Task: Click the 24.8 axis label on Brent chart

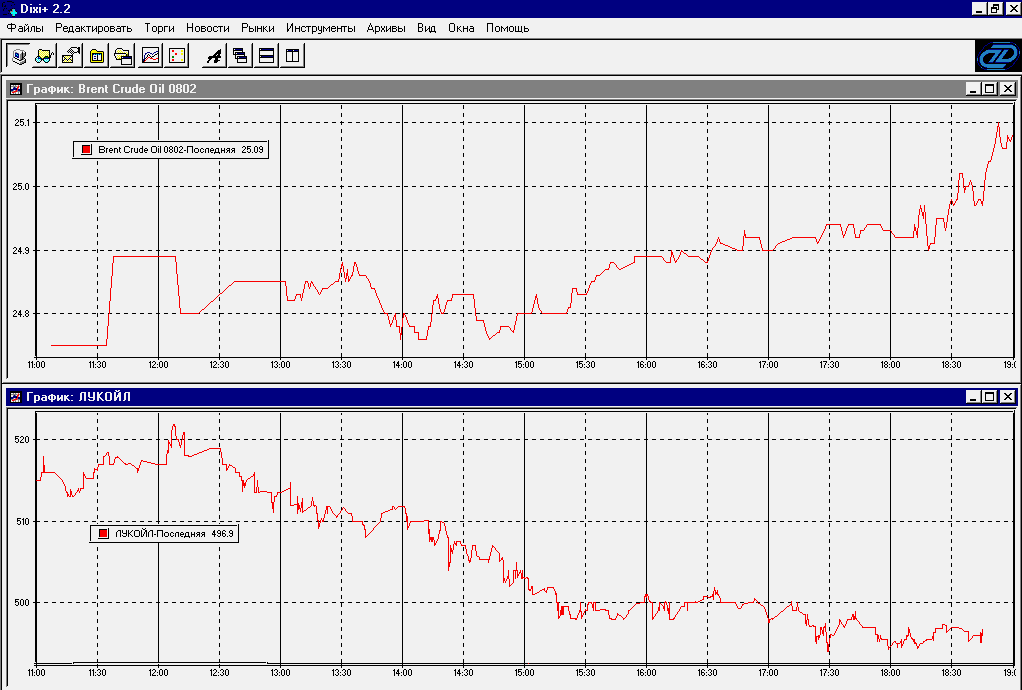Action: pos(22,314)
